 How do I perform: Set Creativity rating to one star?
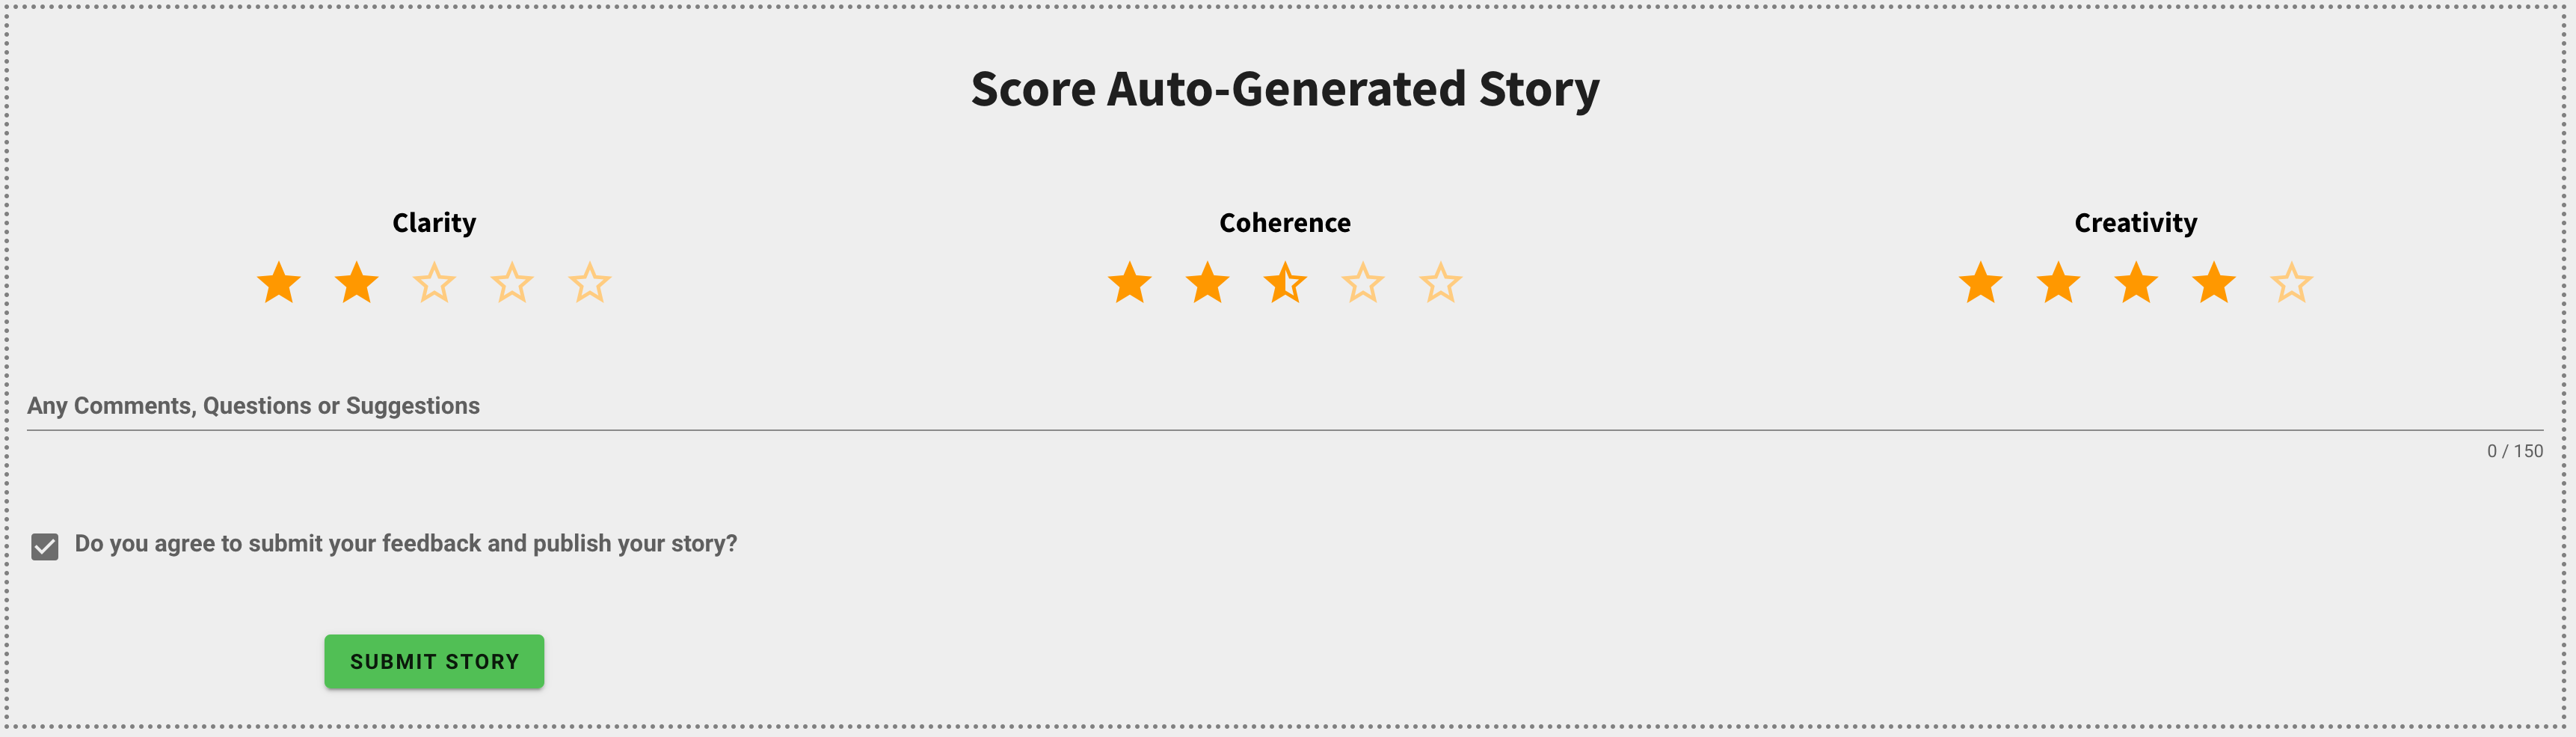pos(1981,283)
